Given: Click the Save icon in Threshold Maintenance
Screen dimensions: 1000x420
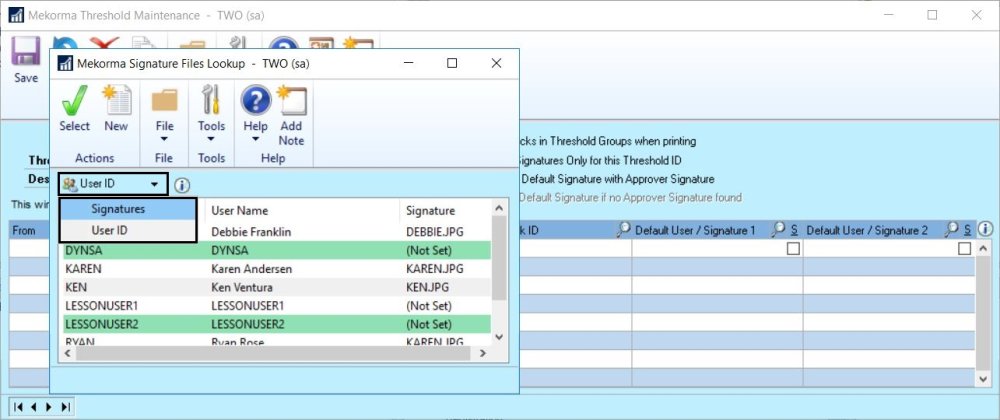Looking at the screenshot, I should 26,52.
